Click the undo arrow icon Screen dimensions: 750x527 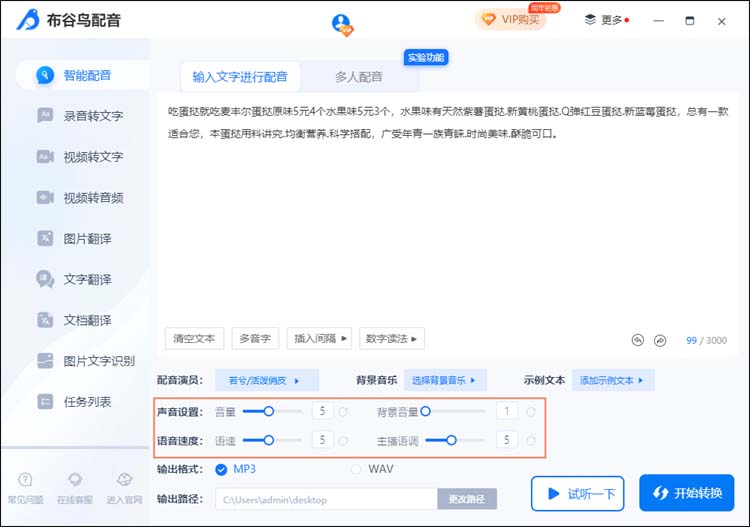[x=638, y=340]
